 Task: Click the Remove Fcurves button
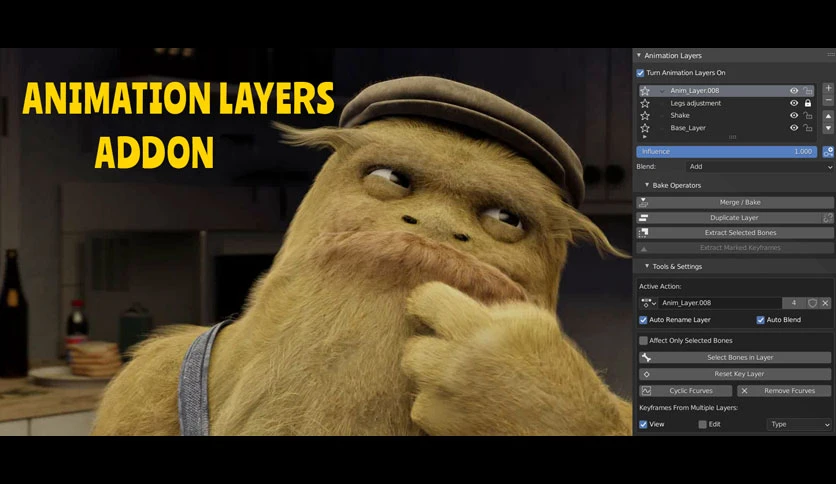(x=784, y=391)
